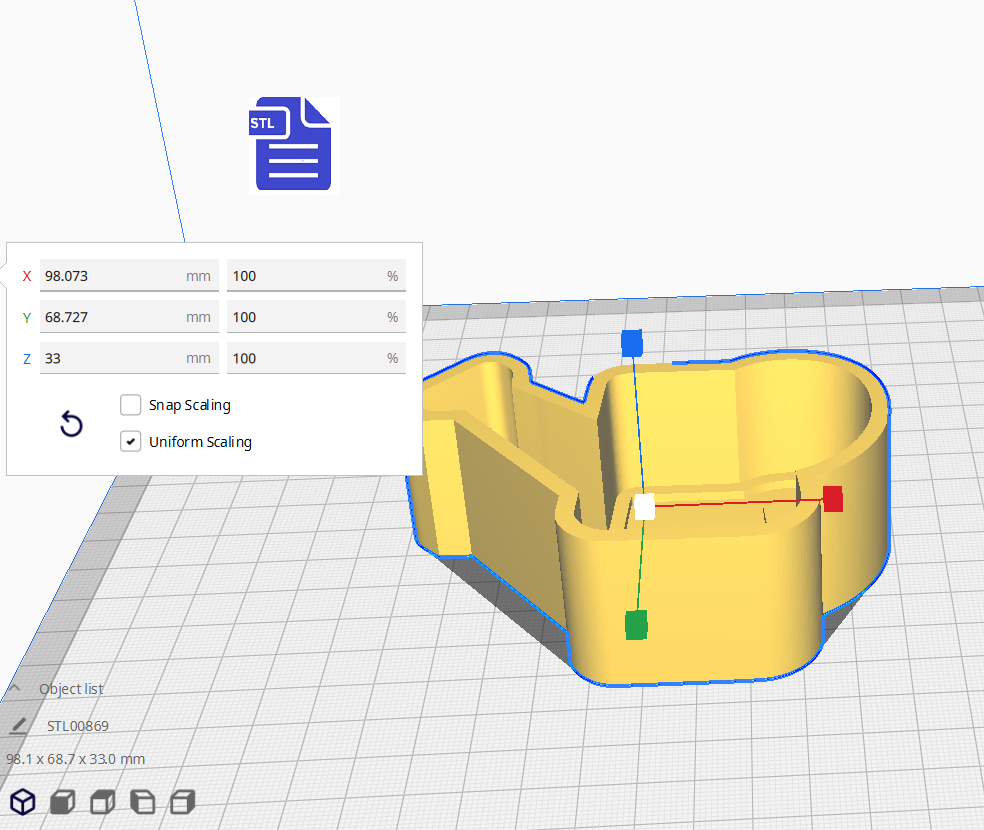Viewport: 984px width, 830px height.
Task: Switch to the front view icon
Action: 61,801
